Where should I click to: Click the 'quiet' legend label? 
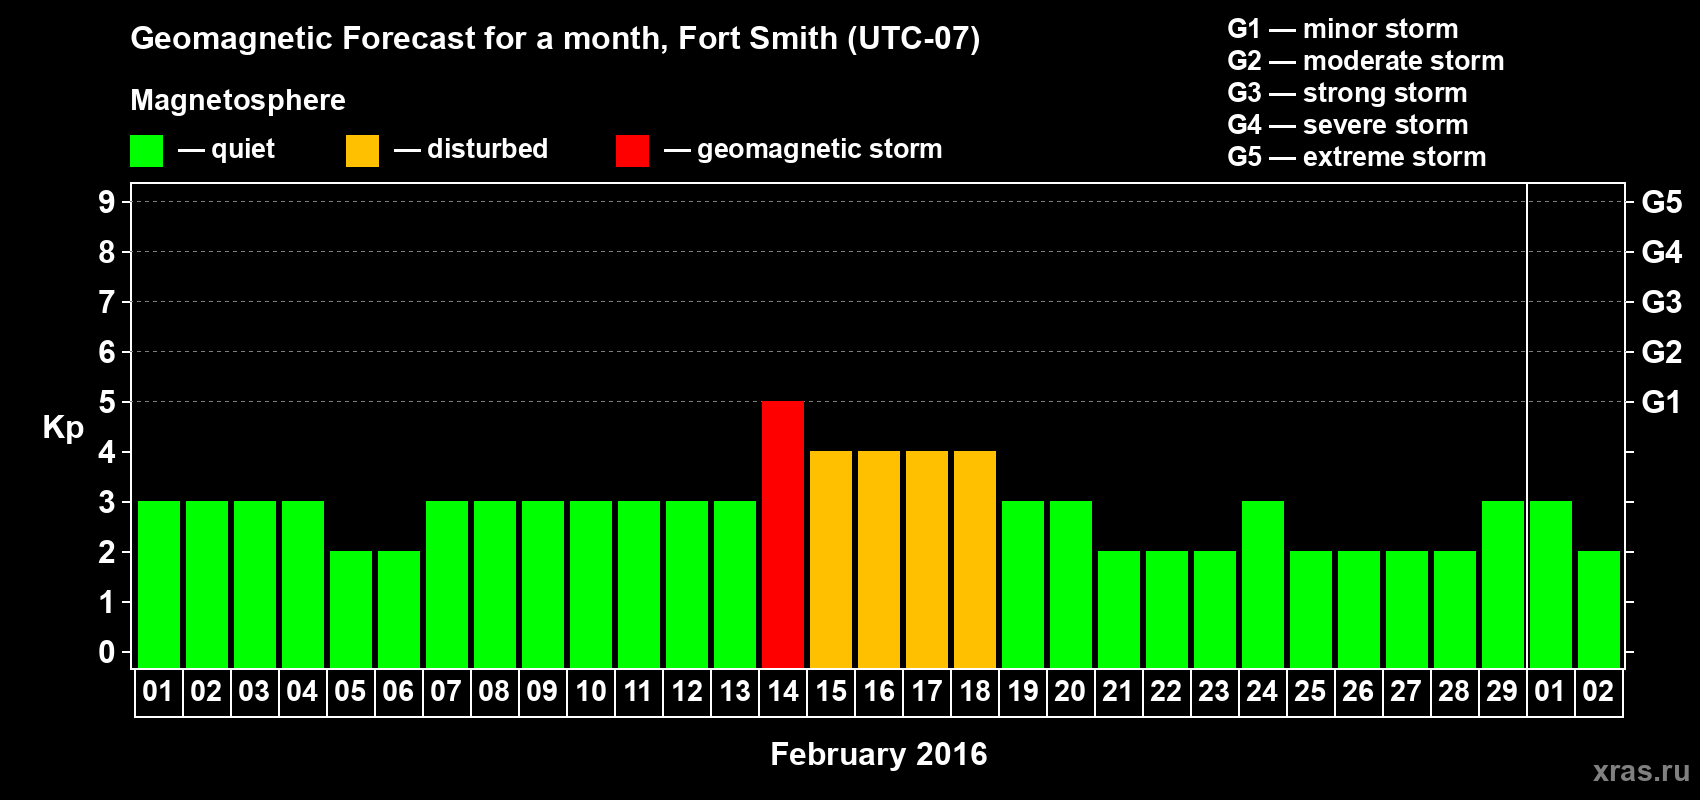243,150
